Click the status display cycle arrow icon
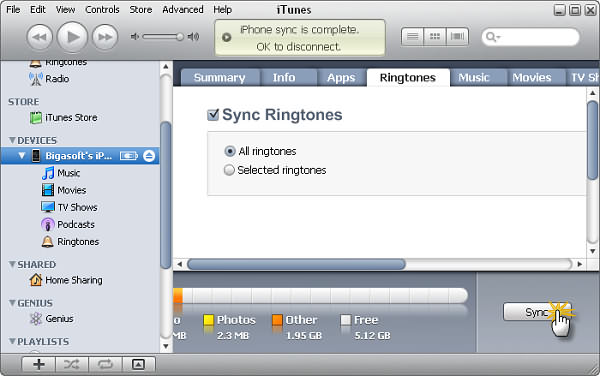The width and height of the screenshot is (600, 376). [227, 37]
